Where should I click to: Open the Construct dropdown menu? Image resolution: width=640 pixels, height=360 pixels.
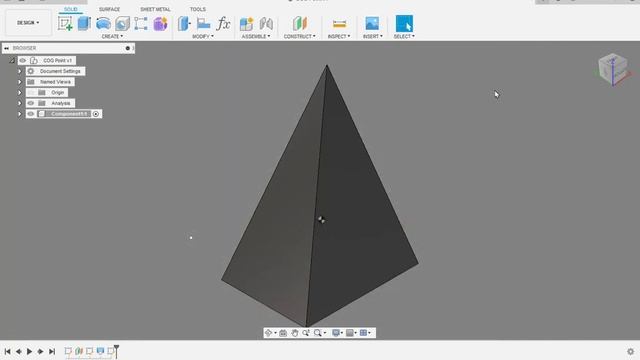[300, 36]
